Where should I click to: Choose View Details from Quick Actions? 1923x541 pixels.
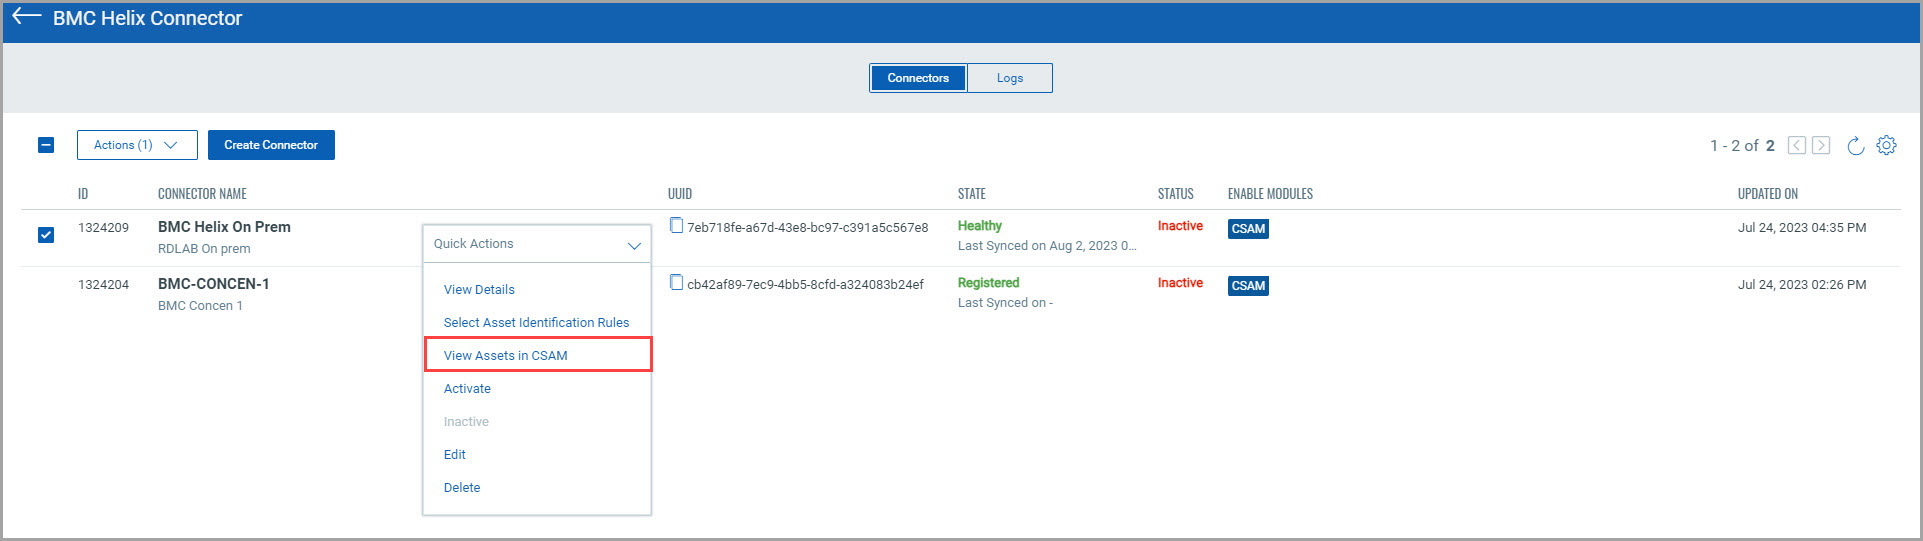coord(479,289)
